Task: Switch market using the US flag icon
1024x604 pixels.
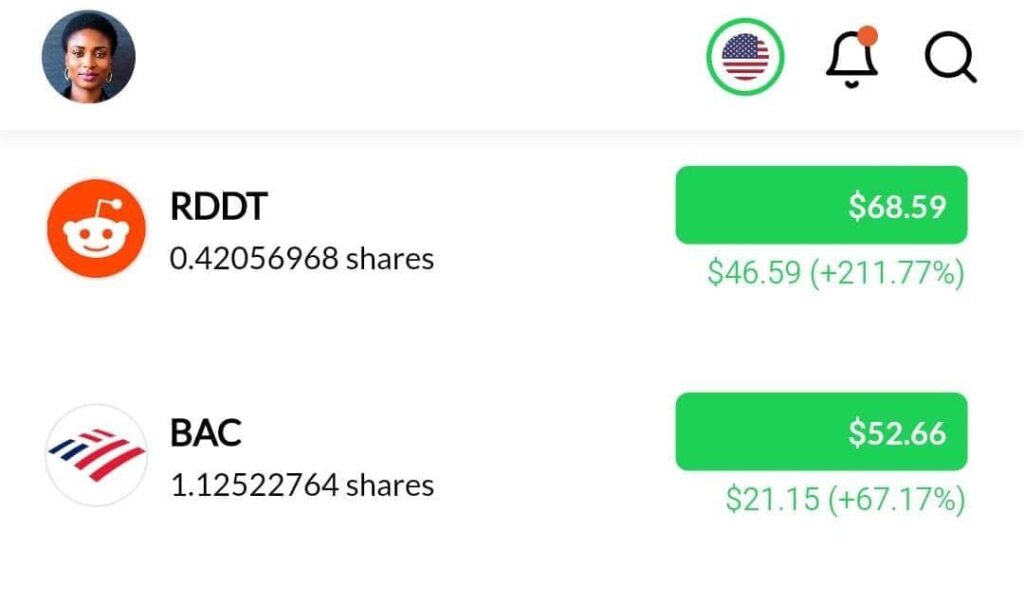Action: pyautogui.click(x=745, y=57)
